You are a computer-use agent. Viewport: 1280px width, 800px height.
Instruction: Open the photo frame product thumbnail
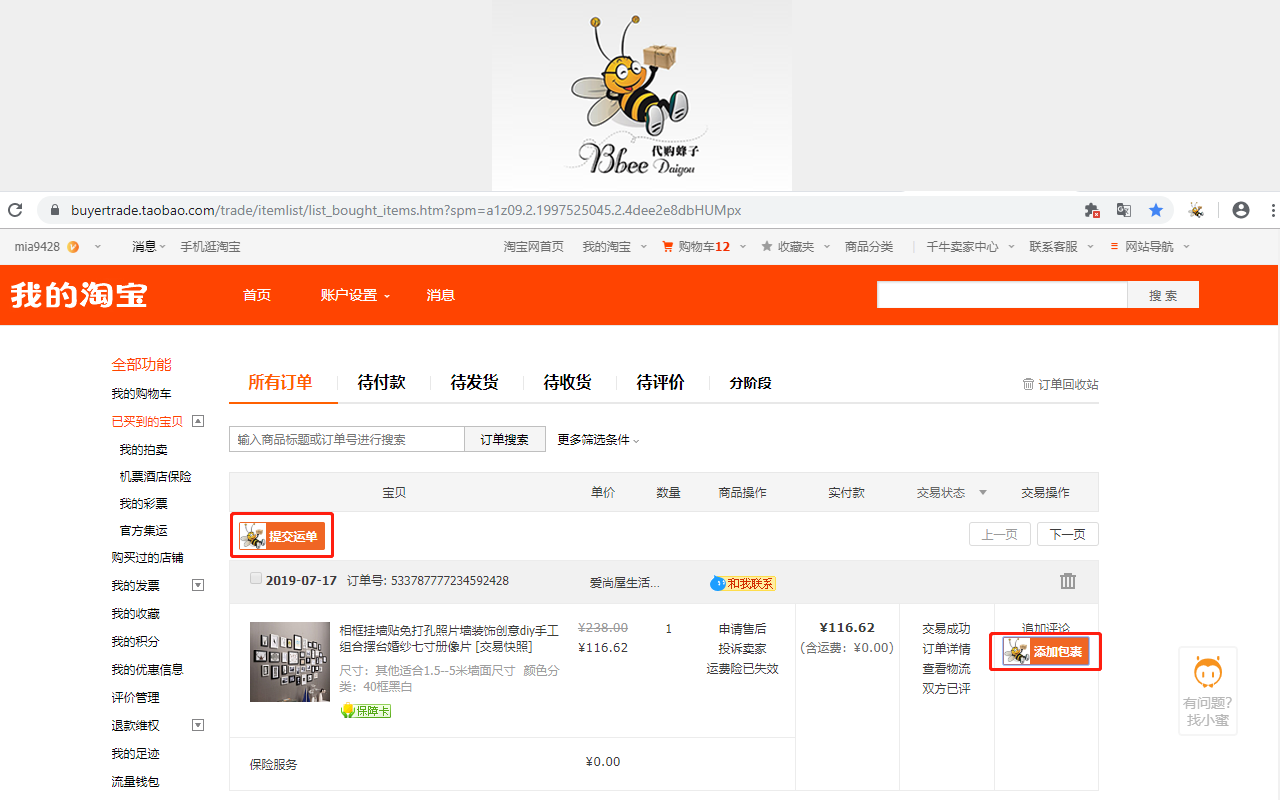tap(290, 662)
